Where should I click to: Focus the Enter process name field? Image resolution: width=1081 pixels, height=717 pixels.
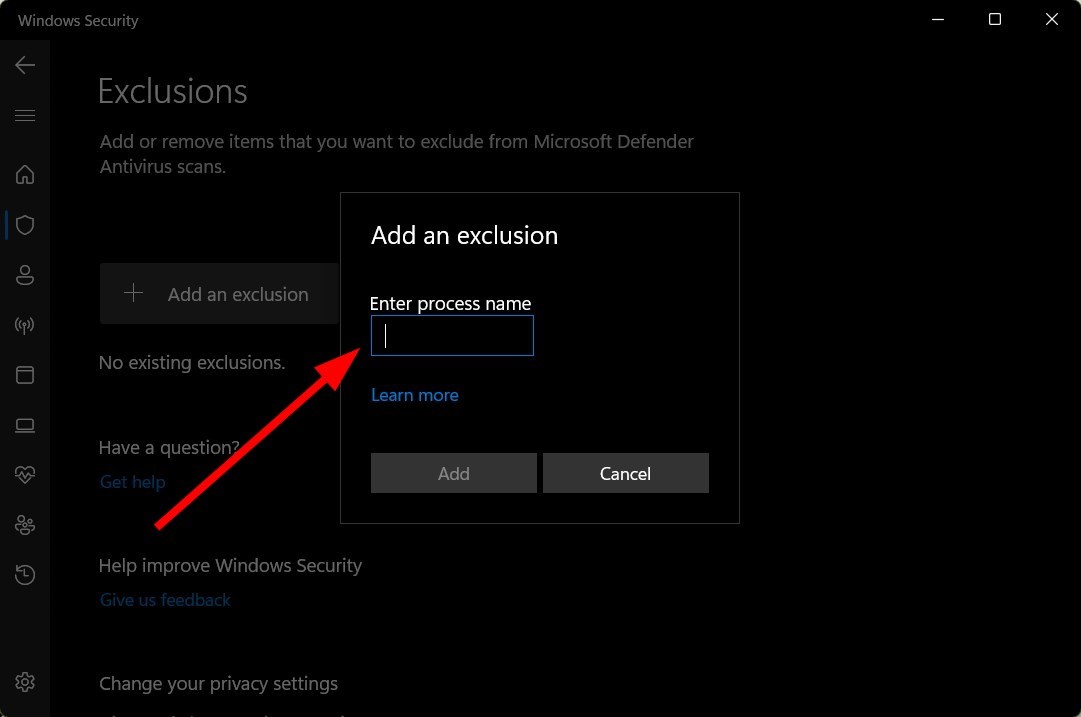pos(452,336)
